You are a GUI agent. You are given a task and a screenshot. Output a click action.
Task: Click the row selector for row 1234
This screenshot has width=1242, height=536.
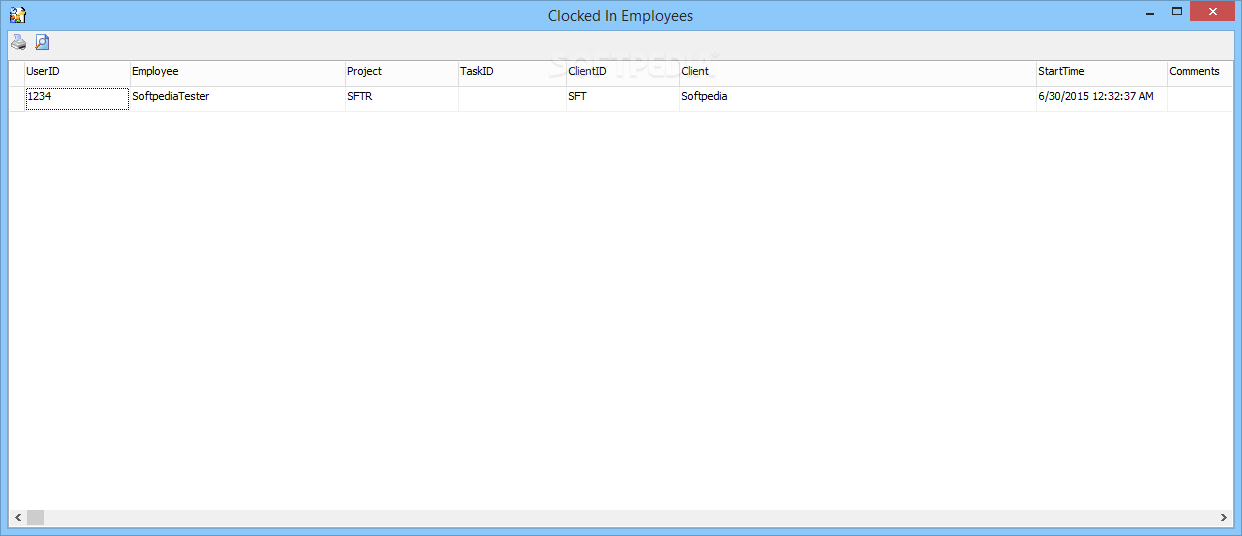coord(16,98)
